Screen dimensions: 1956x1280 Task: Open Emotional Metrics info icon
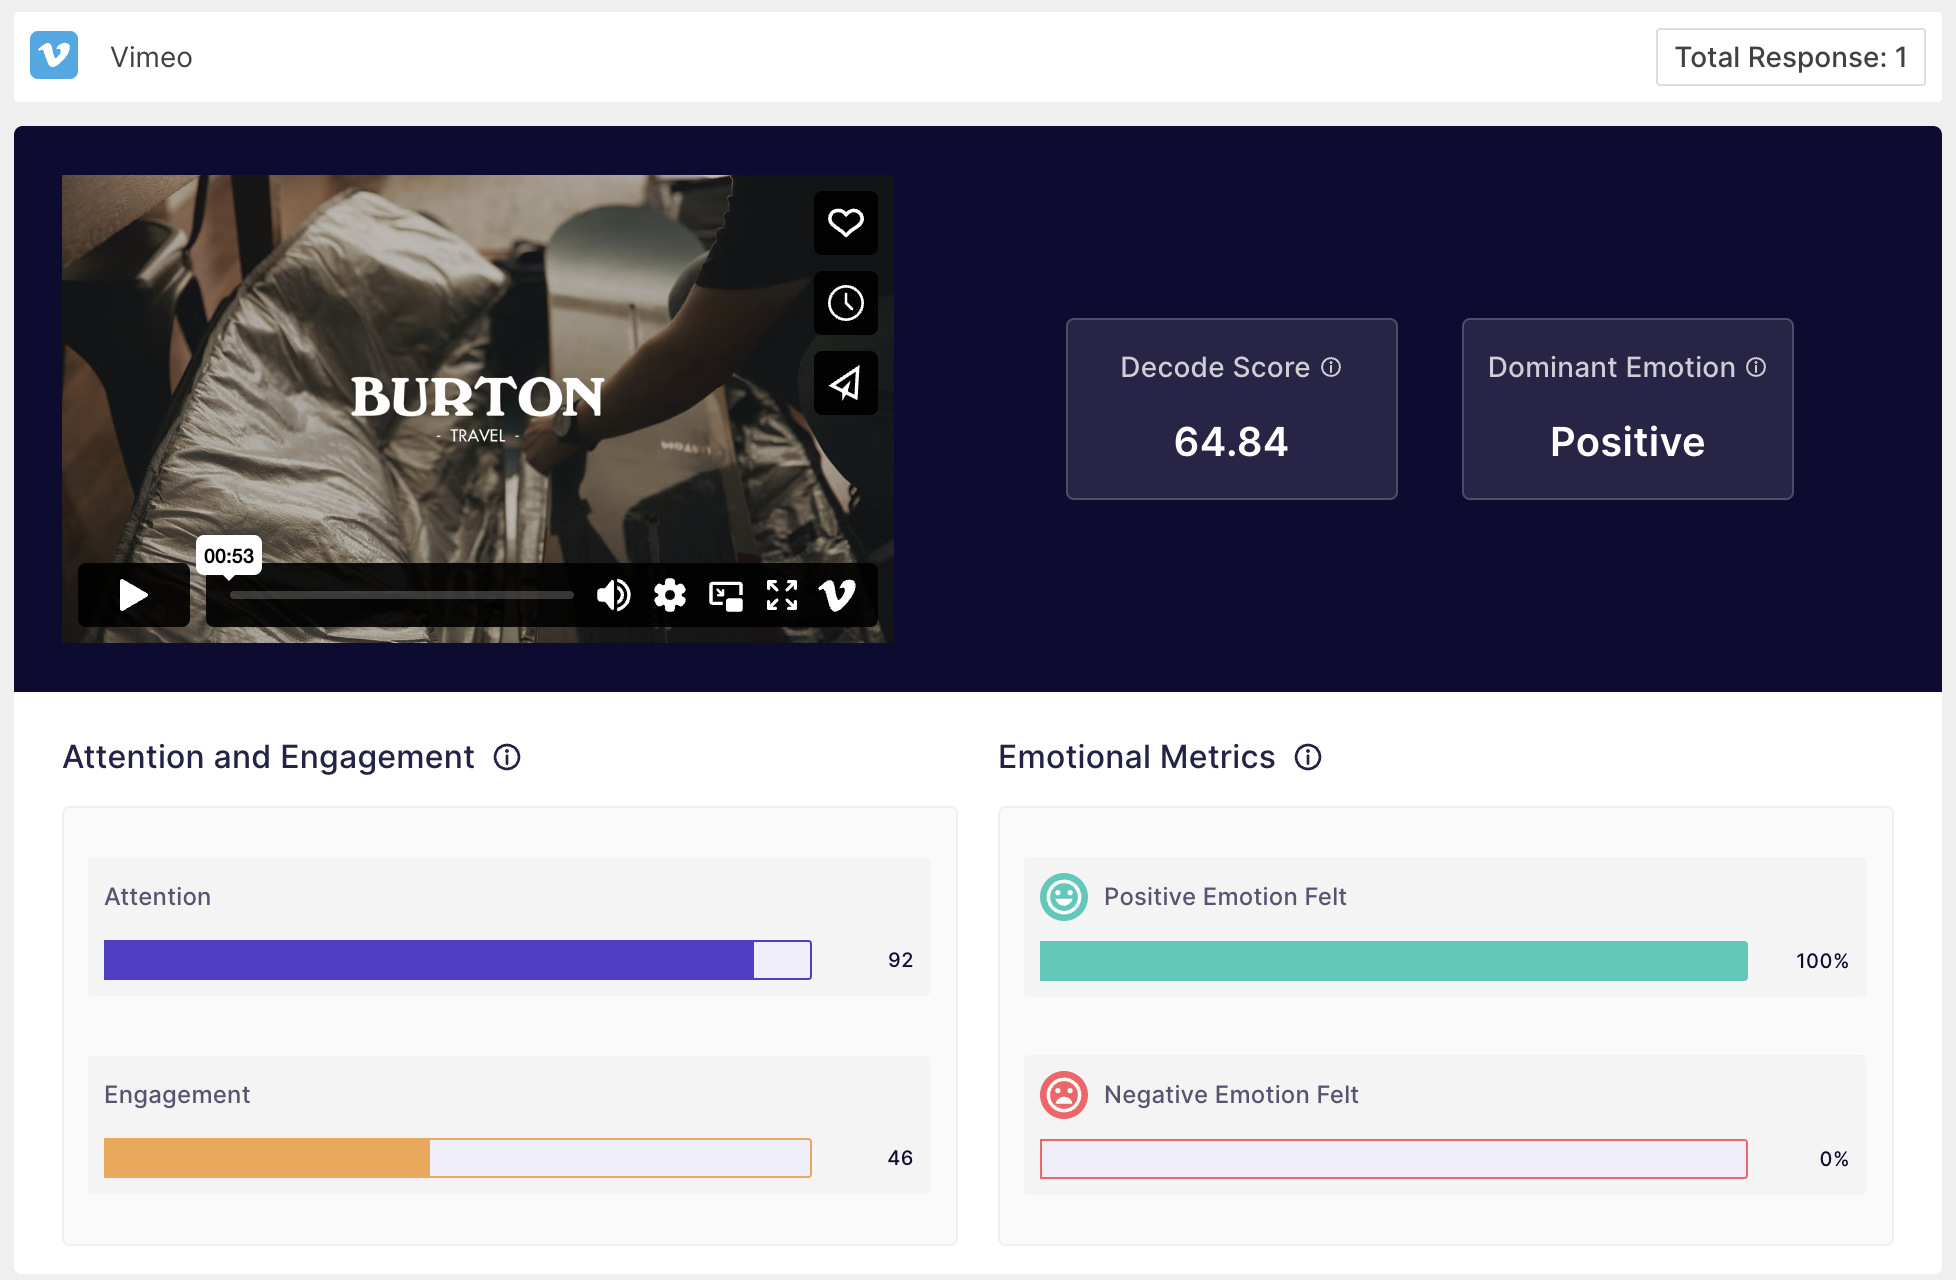point(1308,757)
